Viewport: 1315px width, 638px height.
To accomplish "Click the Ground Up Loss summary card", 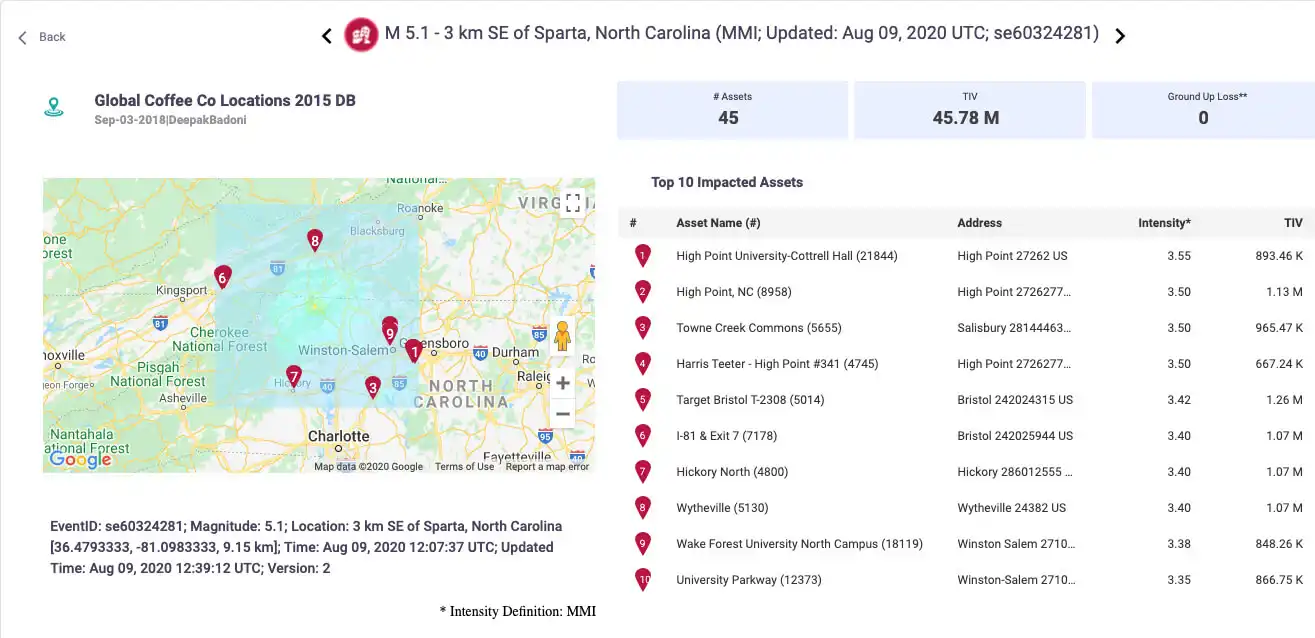I will click(x=1202, y=110).
